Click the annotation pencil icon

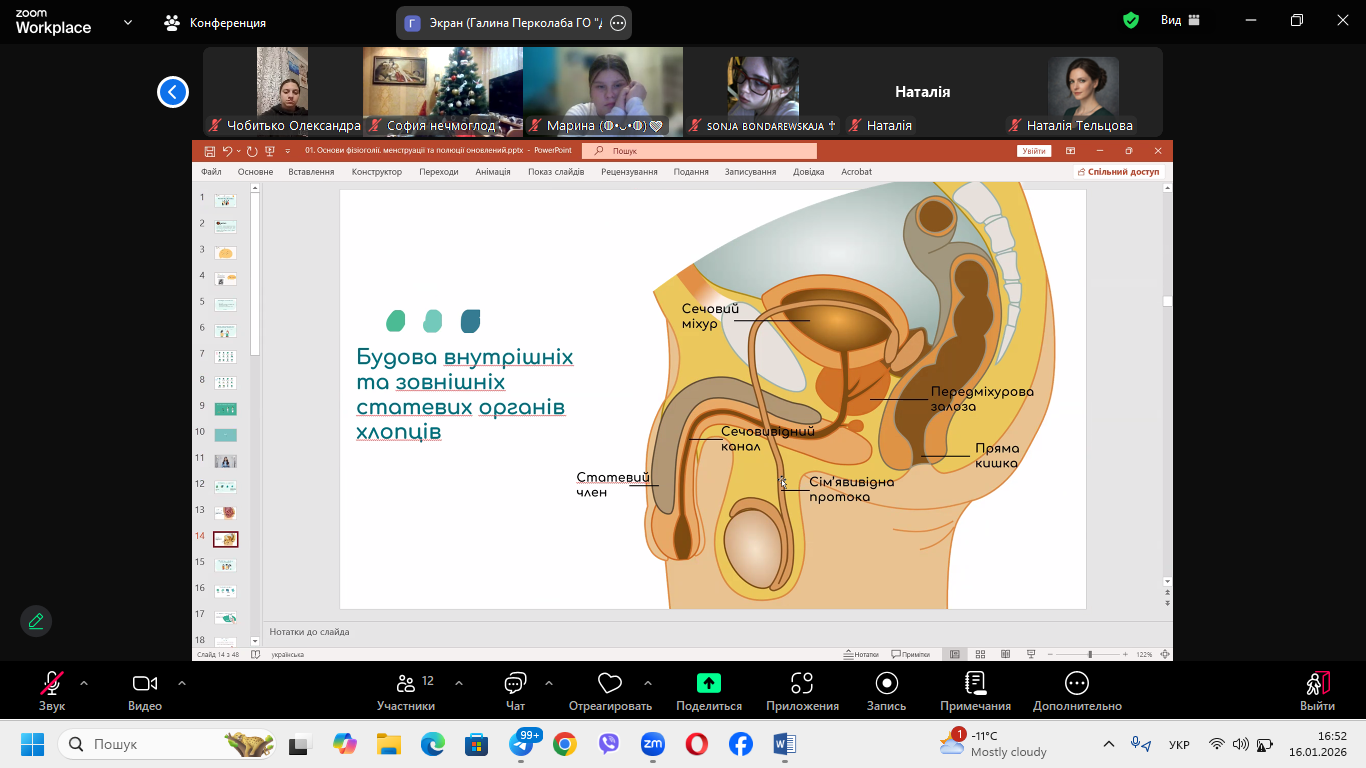(x=36, y=621)
